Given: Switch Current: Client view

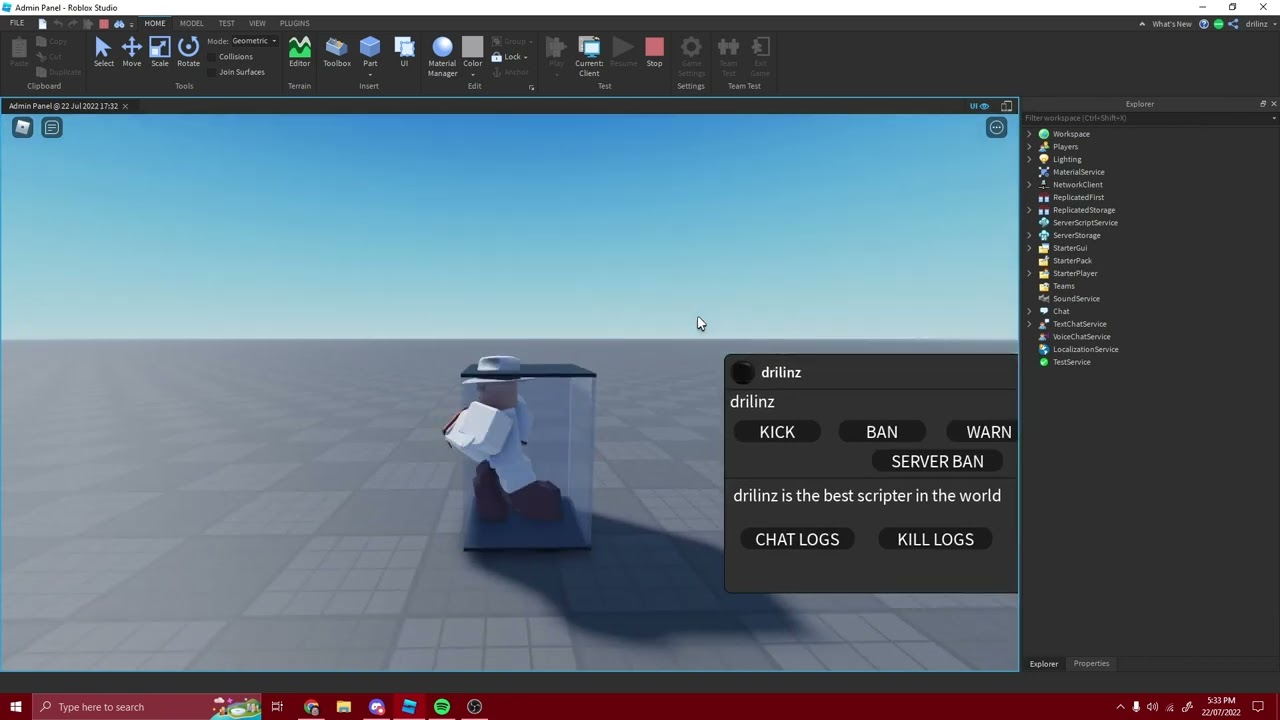Looking at the screenshot, I should (589, 57).
